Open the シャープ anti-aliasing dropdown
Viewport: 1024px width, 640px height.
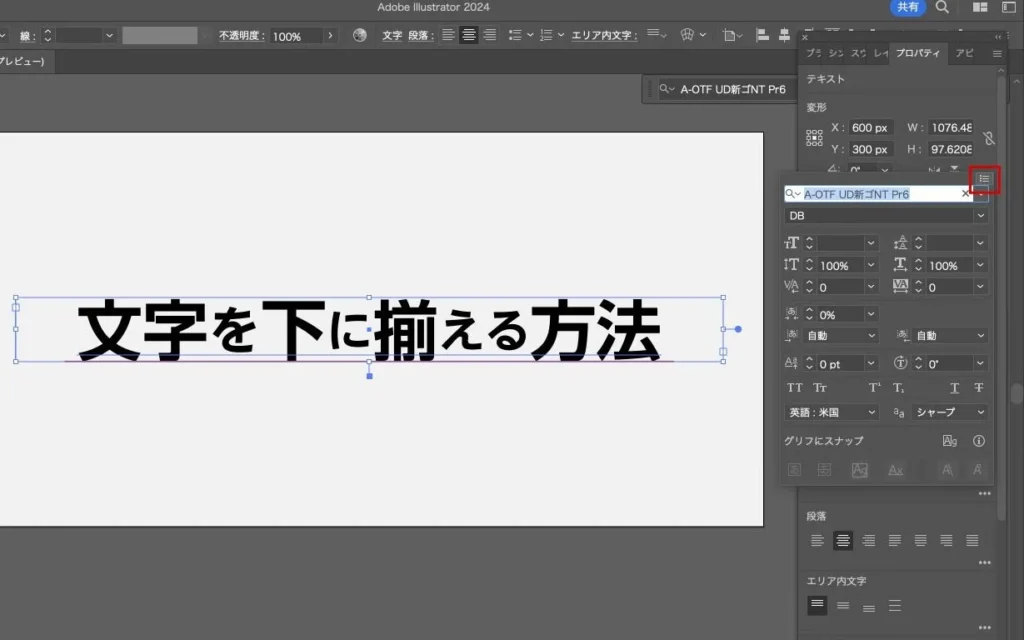pos(949,412)
